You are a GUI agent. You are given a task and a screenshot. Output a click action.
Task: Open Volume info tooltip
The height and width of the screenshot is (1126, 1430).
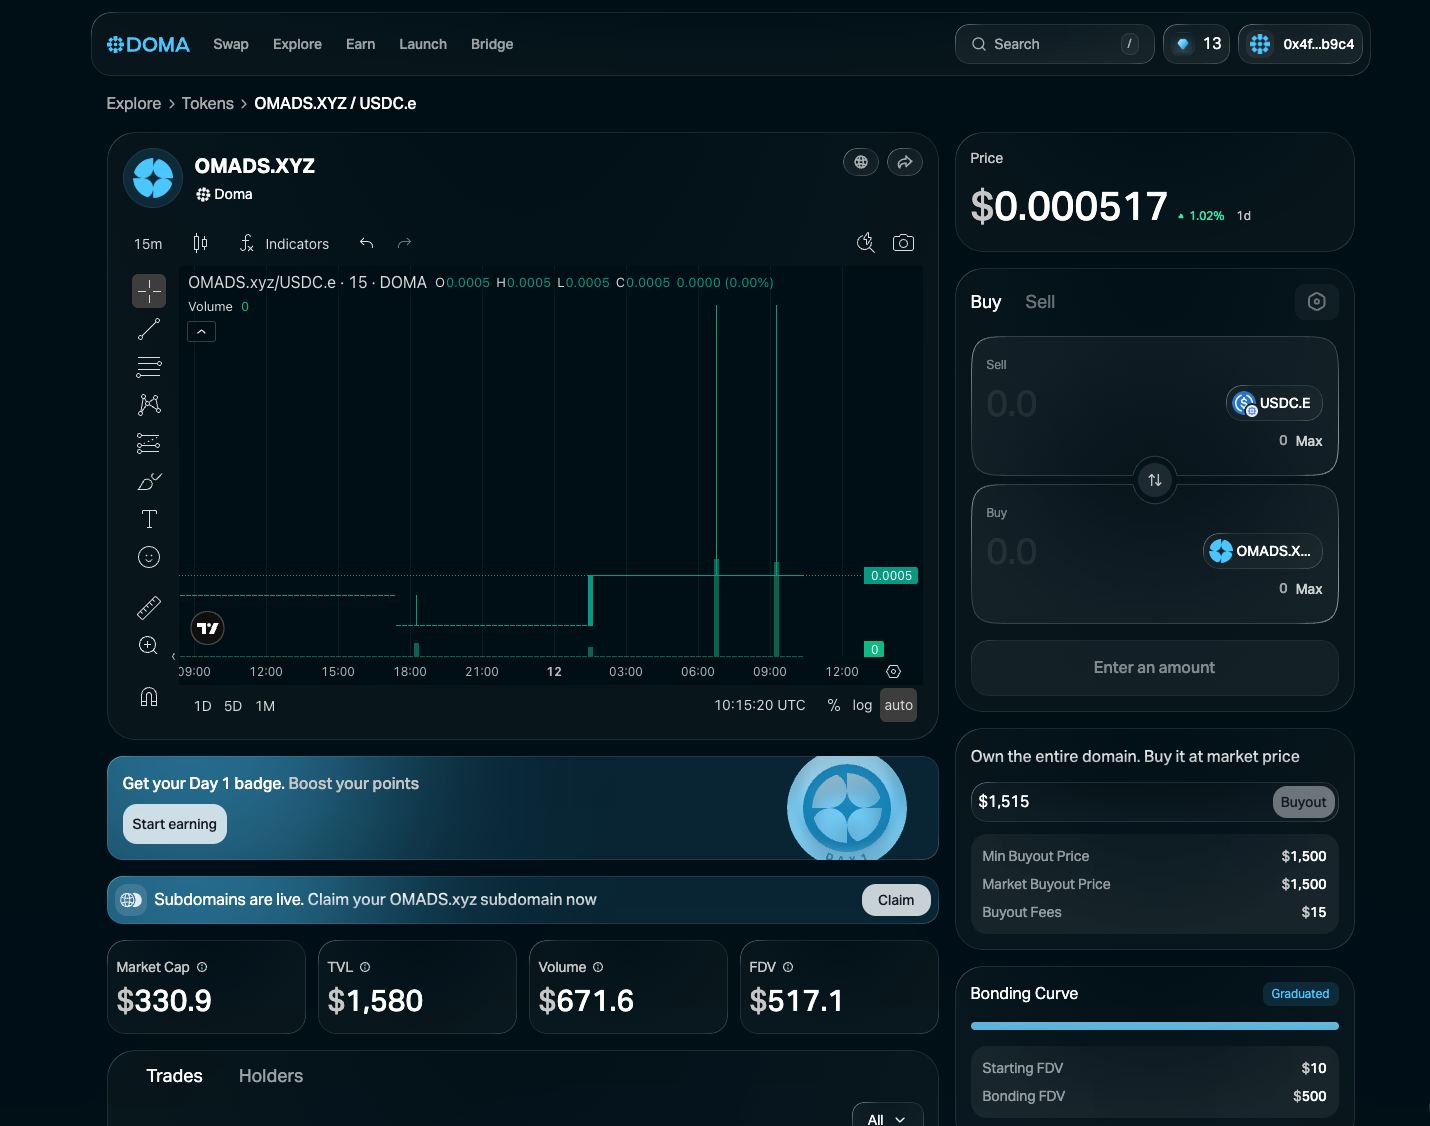[x=598, y=967]
